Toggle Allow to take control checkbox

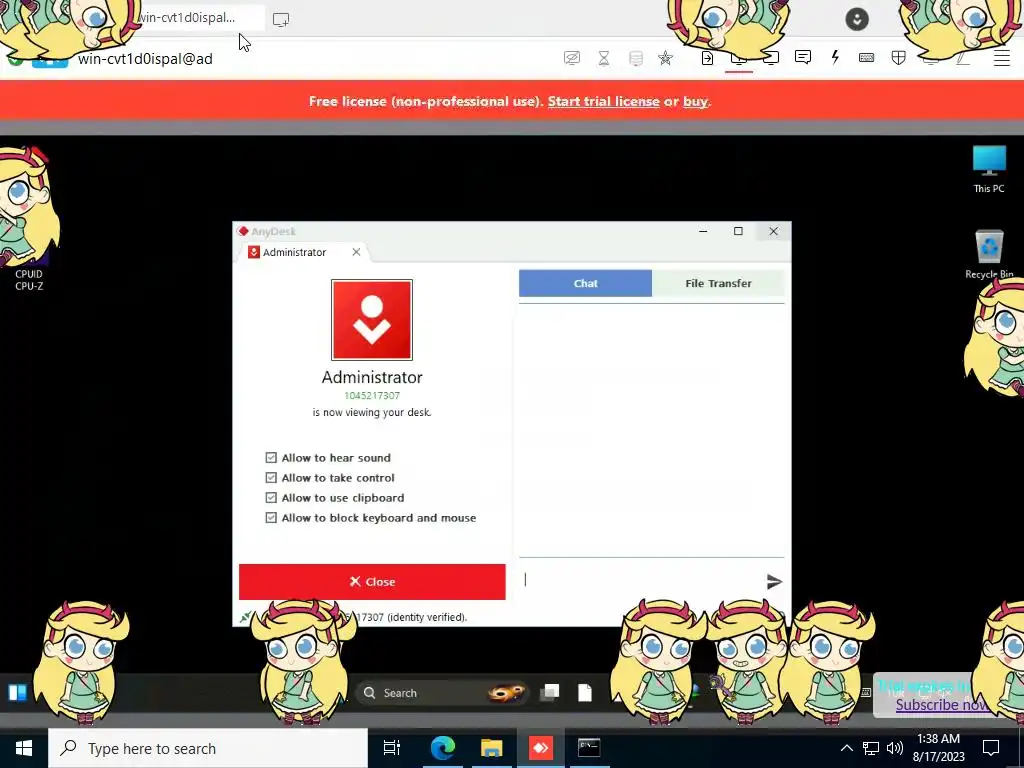pyautogui.click(x=271, y=478)
